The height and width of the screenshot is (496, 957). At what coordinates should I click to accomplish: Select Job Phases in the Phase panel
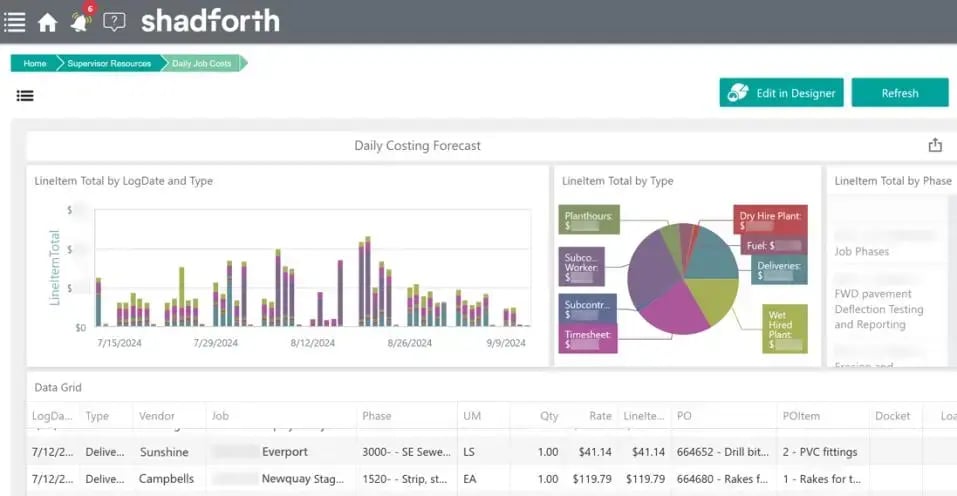click(x=861, y=251)
